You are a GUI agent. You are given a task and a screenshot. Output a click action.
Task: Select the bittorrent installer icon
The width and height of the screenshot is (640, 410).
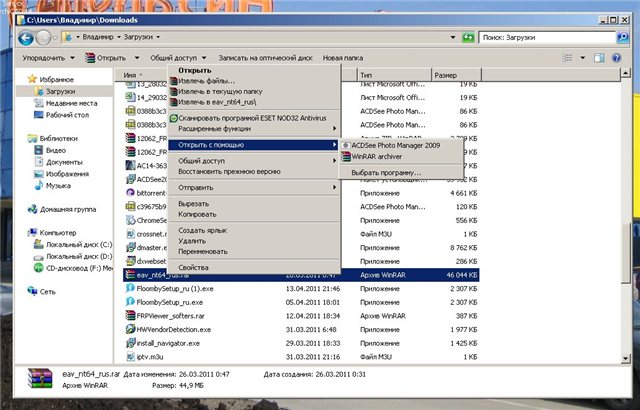point(130,193)
